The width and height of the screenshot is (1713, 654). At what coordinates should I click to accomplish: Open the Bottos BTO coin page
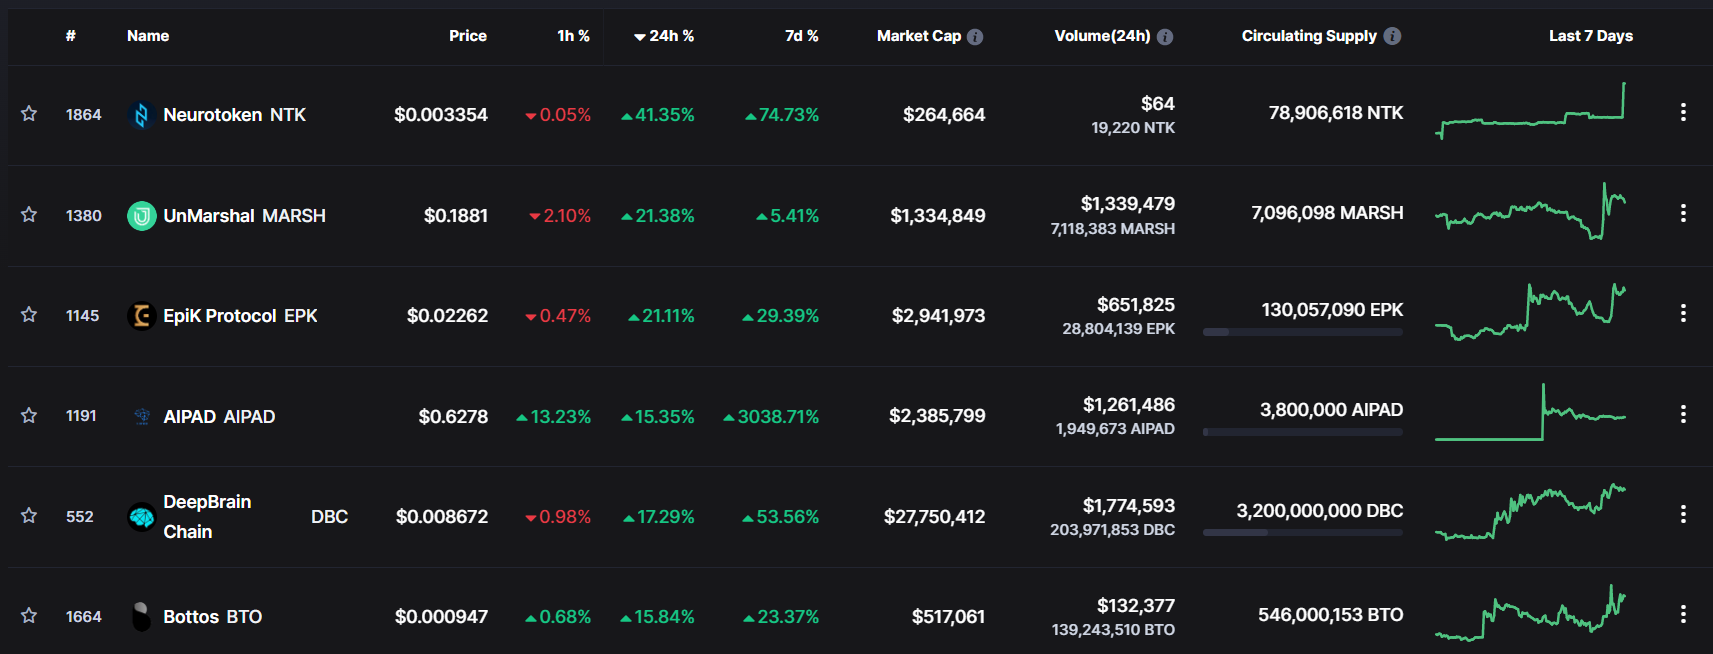pos(212,617)
